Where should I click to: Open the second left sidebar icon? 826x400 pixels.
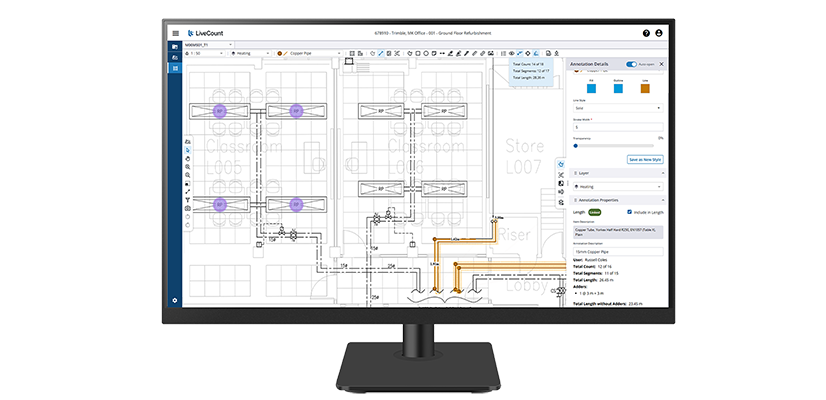(x=175, y=57)
